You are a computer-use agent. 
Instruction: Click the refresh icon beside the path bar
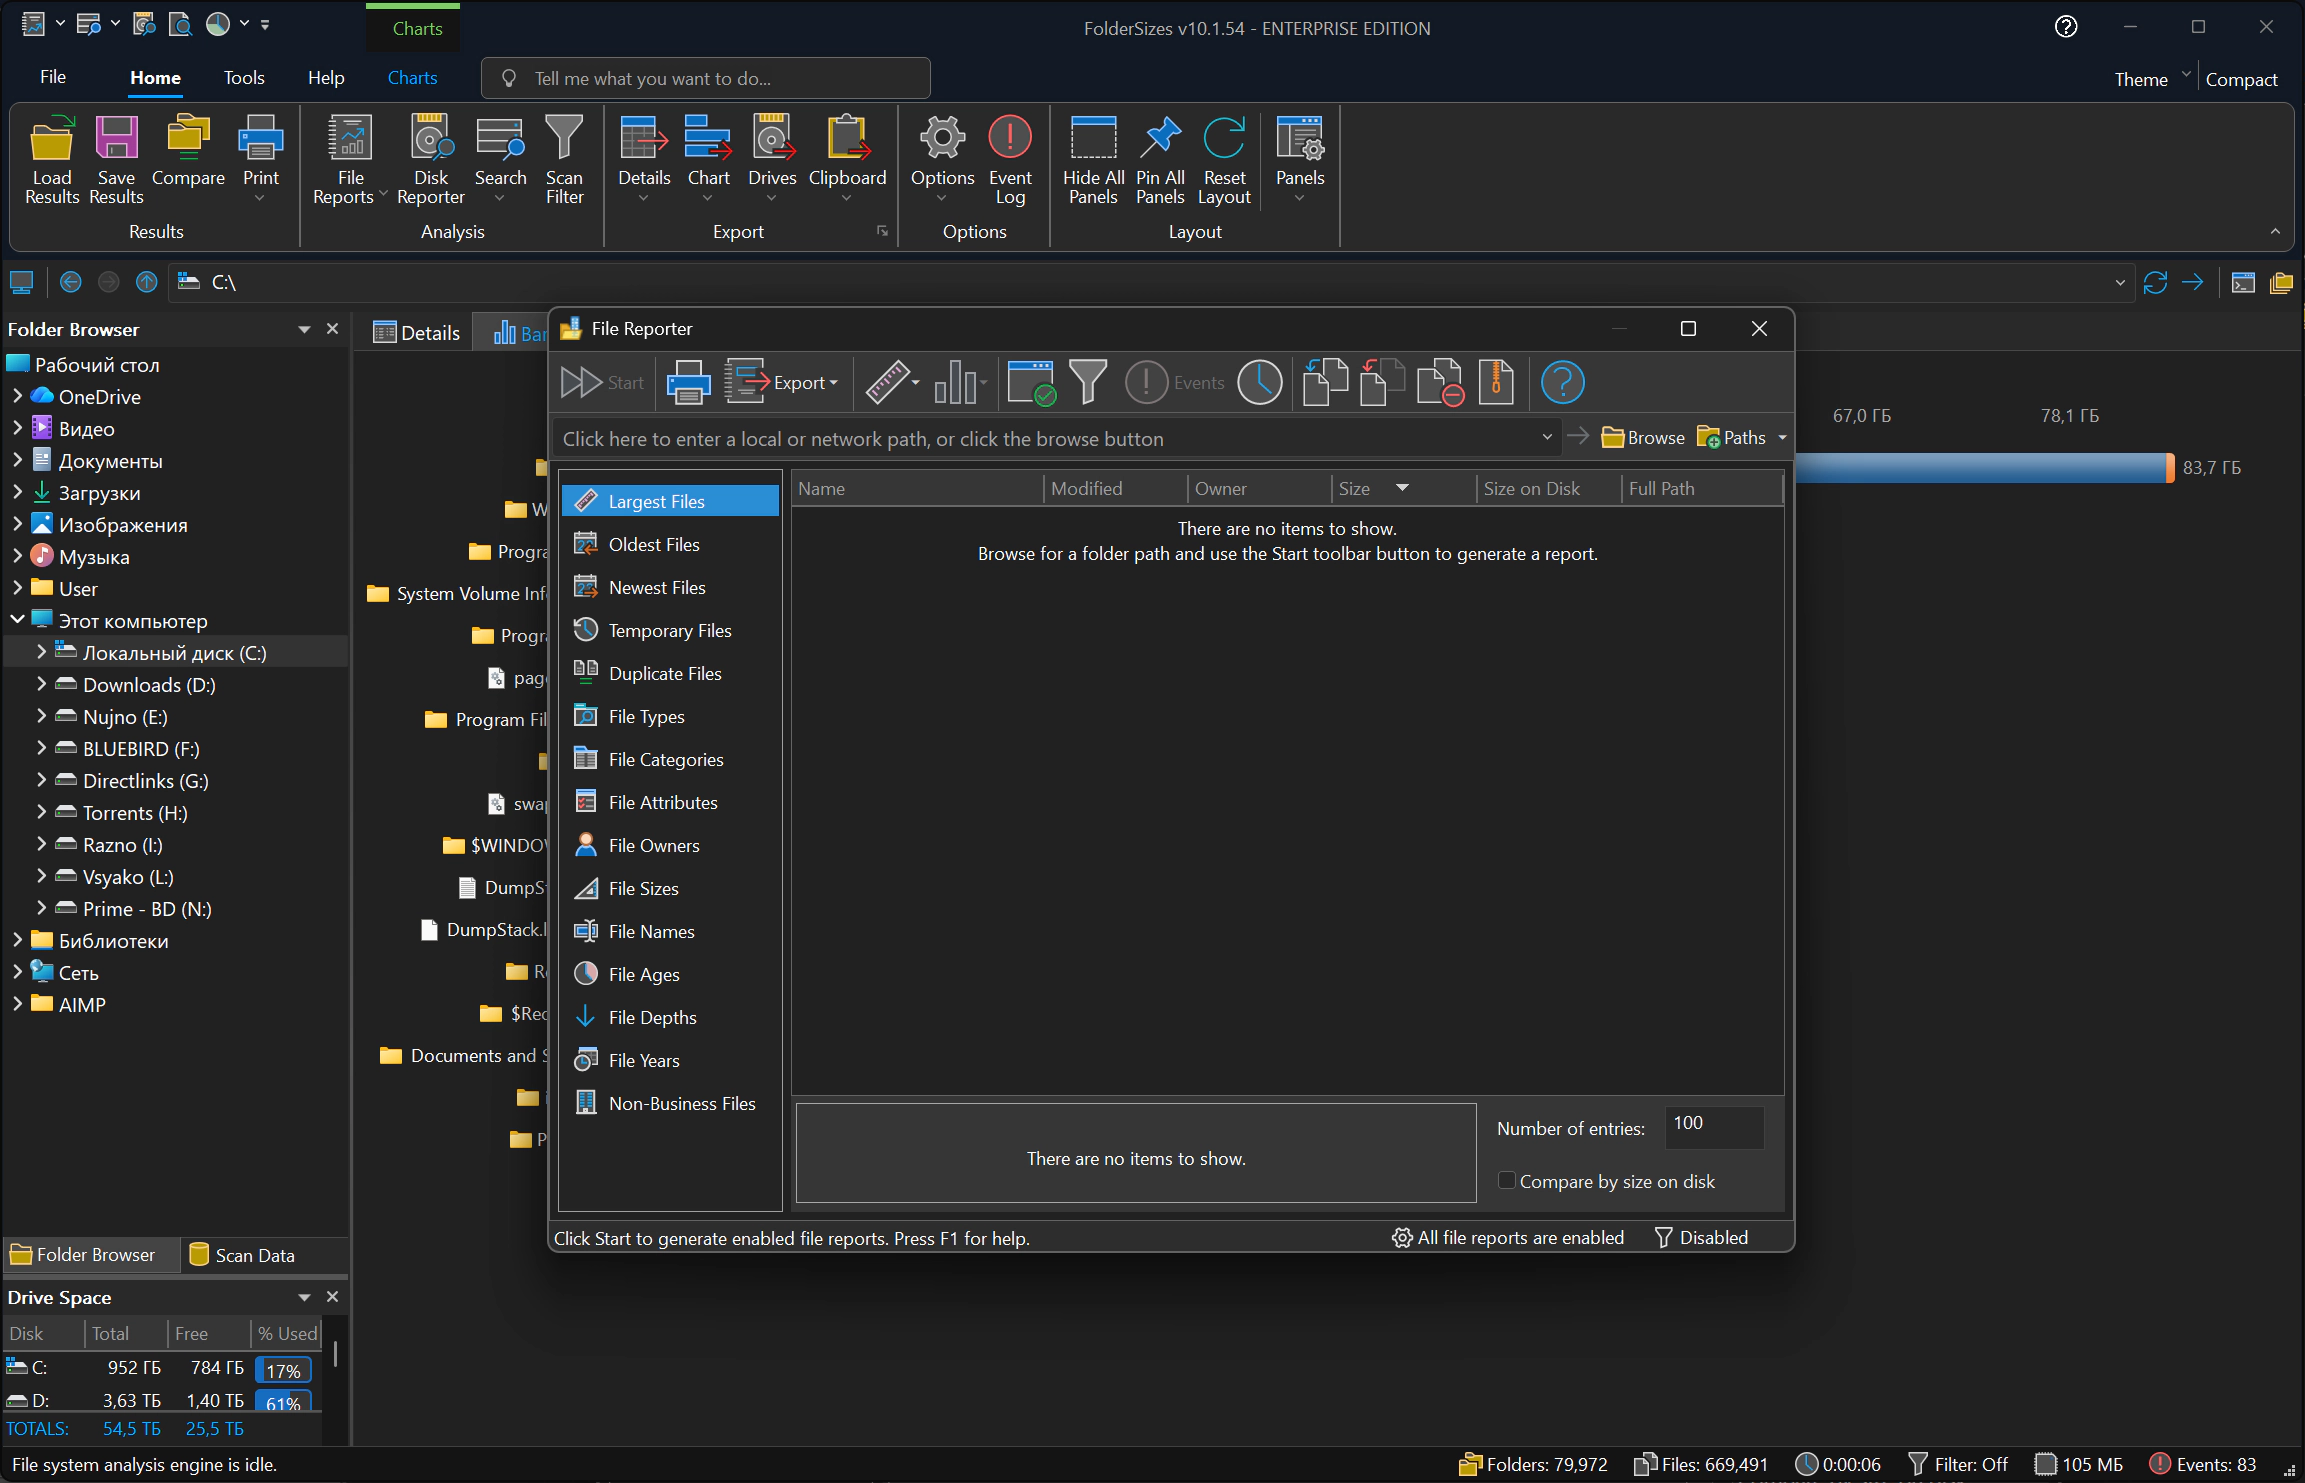click(2155, 282)
